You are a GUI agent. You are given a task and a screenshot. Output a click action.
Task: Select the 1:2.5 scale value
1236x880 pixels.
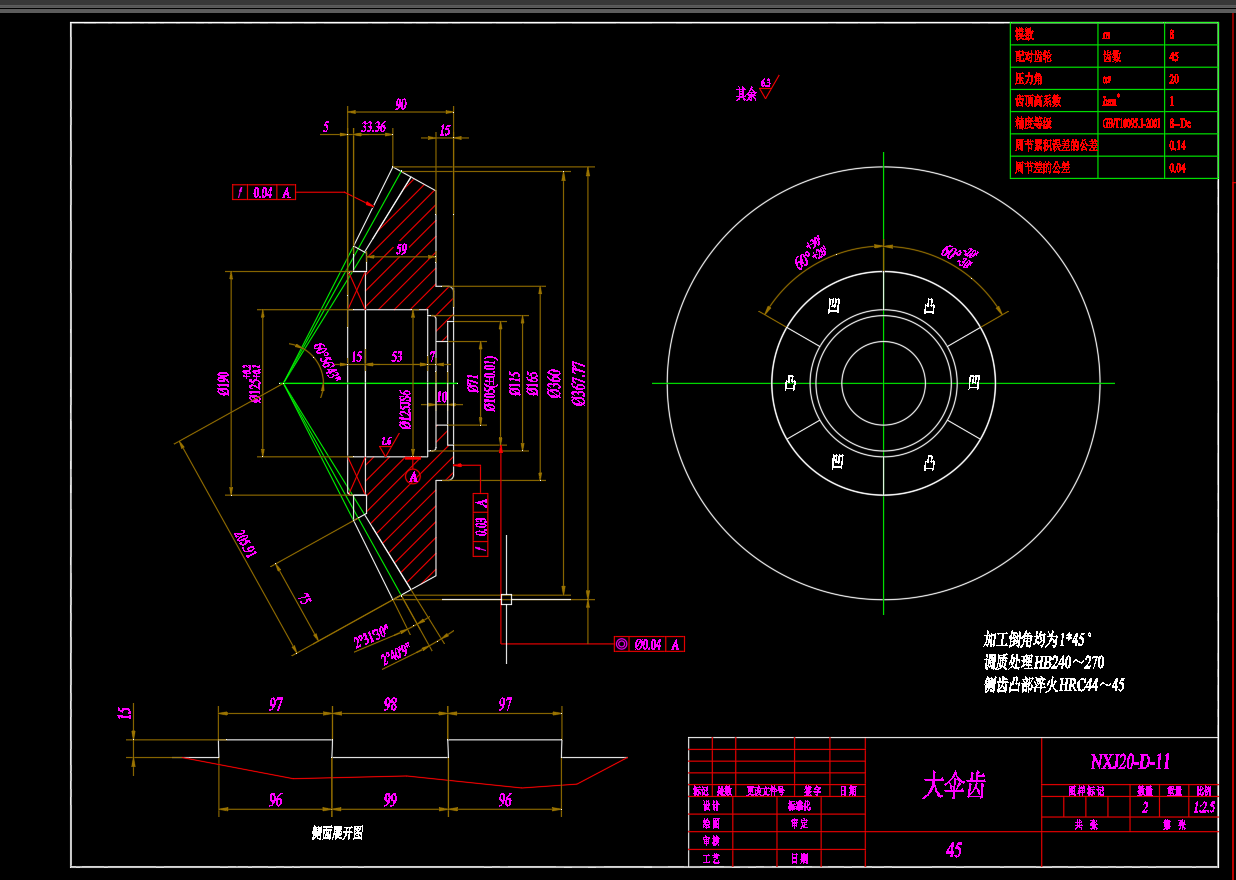pos(1204,807)
